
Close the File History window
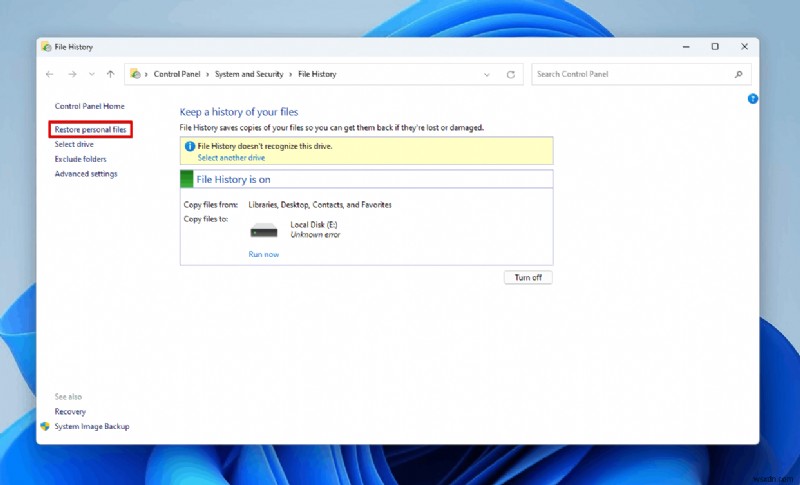click(744, 47)
